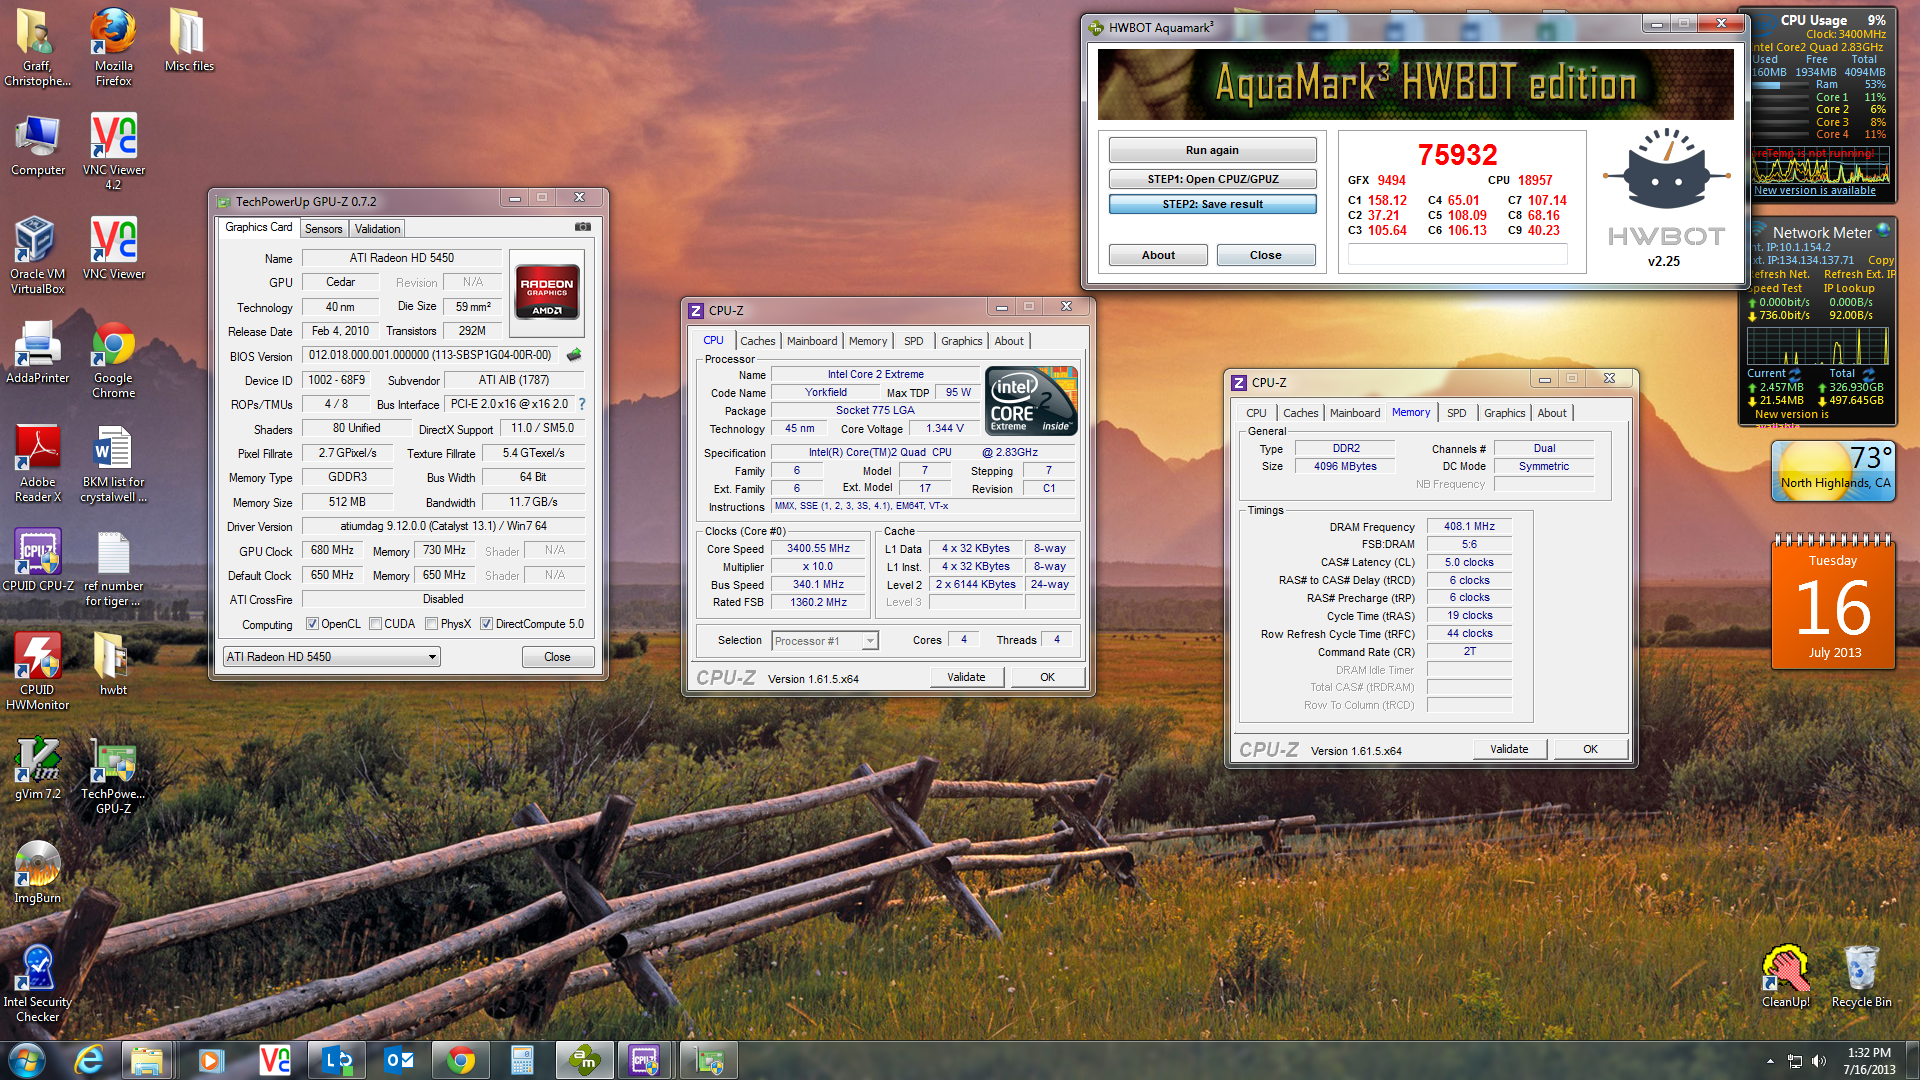Click the weather gadget North Highlands
This screenshot has height=1080, width=1920.
1833,471
